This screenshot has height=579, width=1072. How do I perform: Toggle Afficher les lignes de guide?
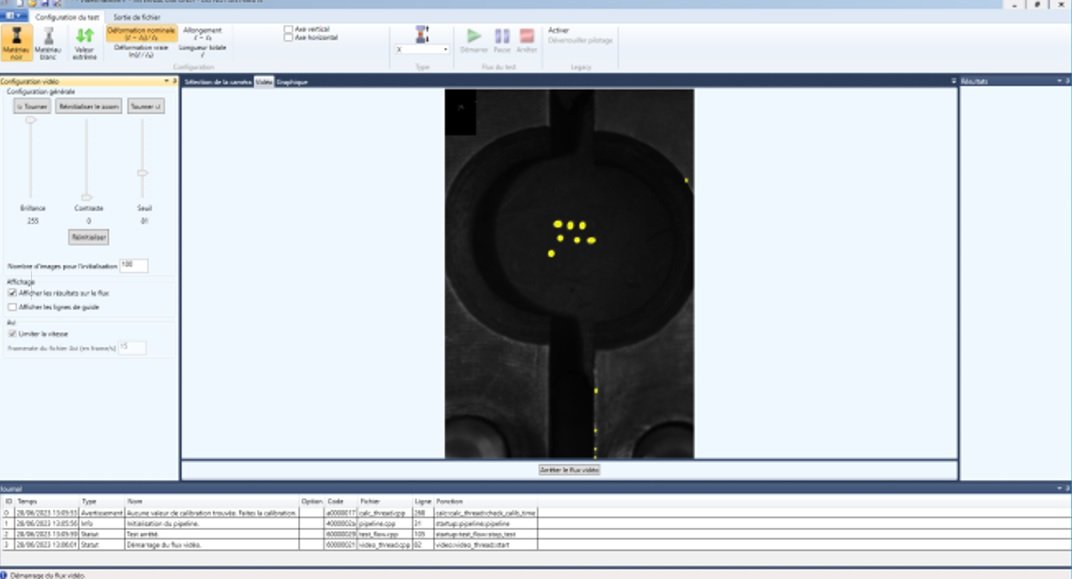click(12, 307)
